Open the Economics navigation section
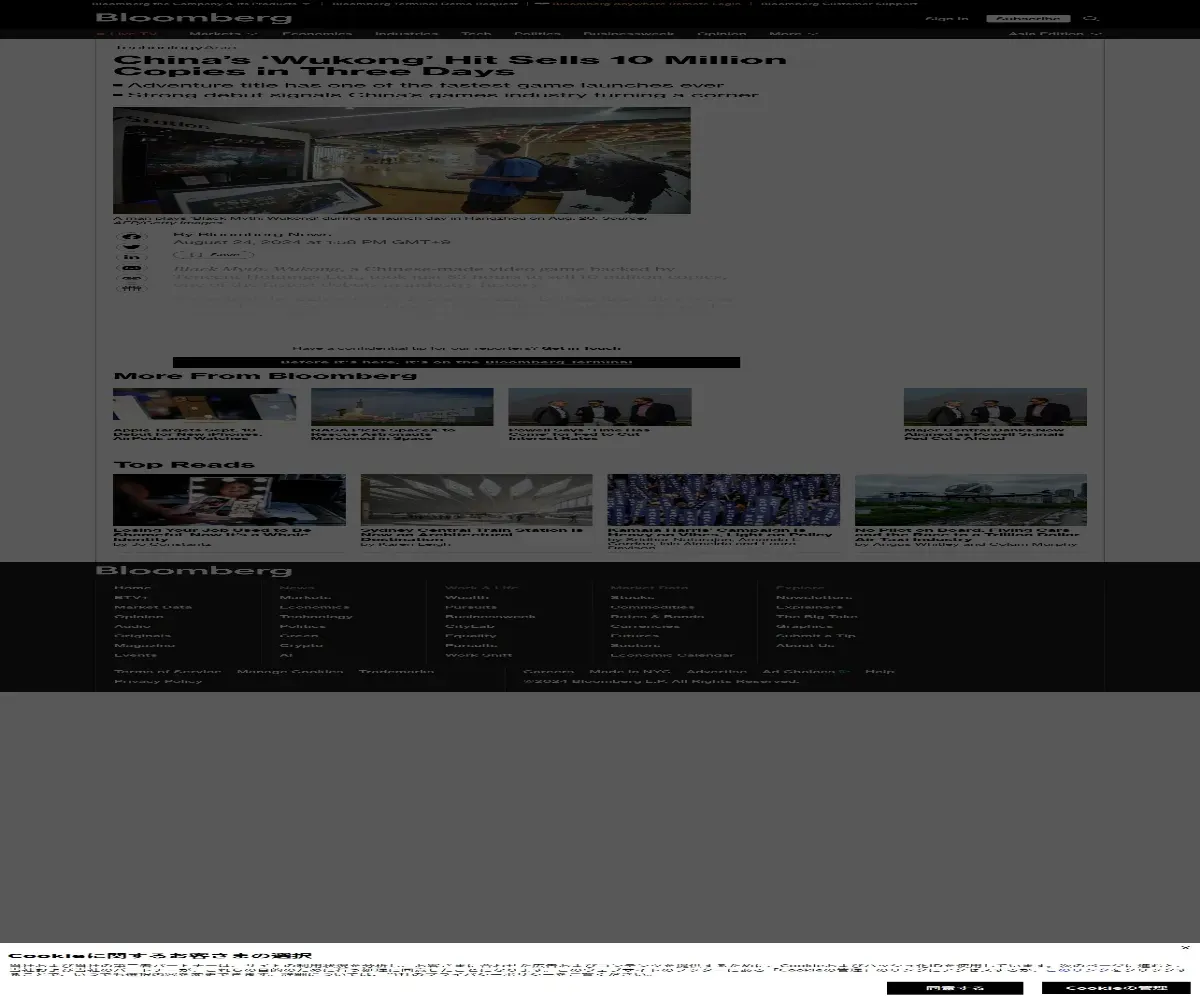This screenshot has height=1000, width=1200. (x=317, y=34)
